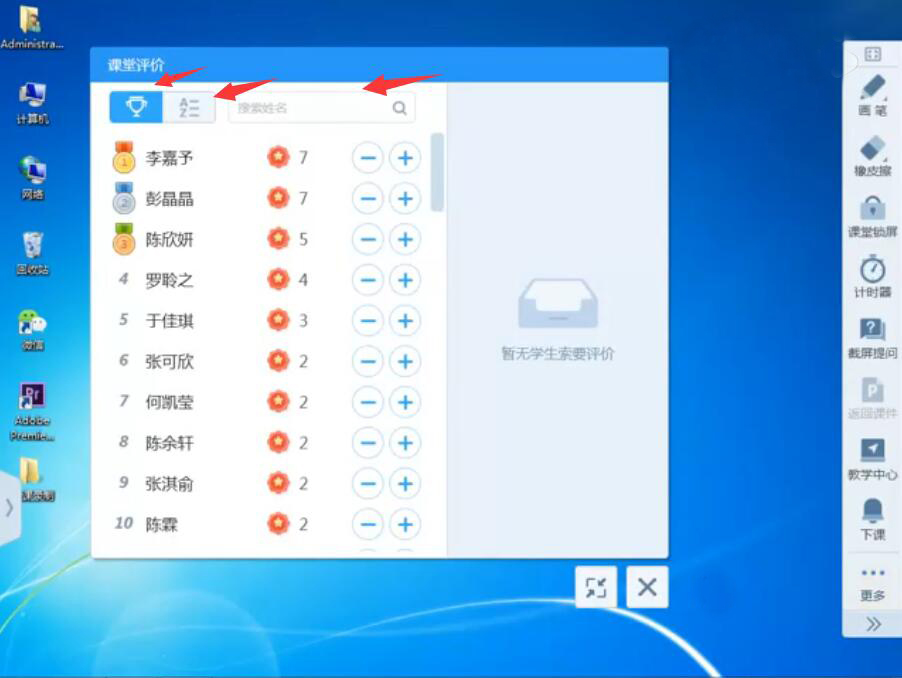Image resolution: width=902 pixels, height=678 pixels.
Task: Open the 更多 more options menu
Action: (873, 584)
